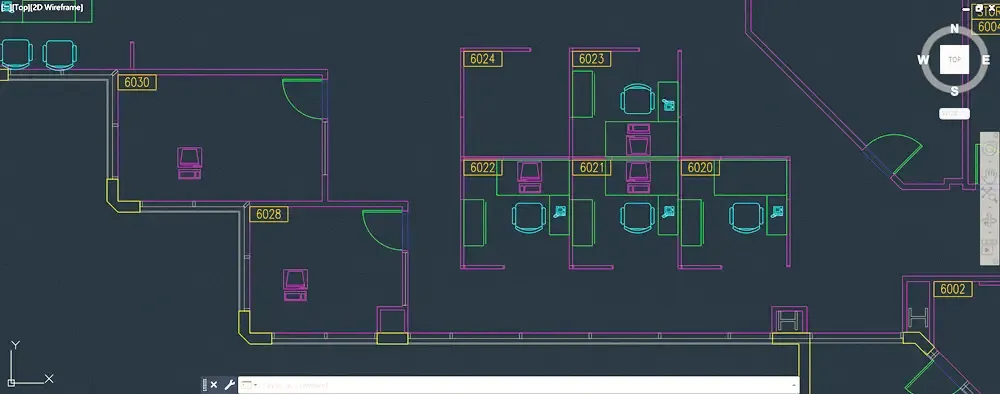Select the chair in cubicle 6020

747,217
